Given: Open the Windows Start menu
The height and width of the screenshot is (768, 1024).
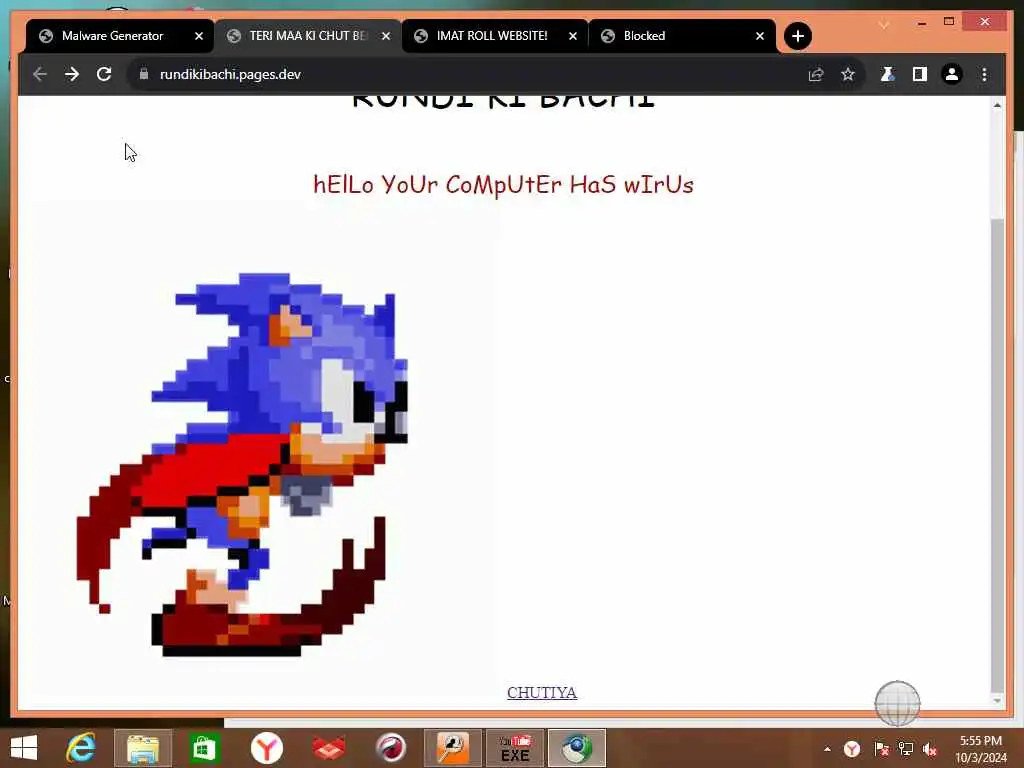Looking at the screenshot, I should coord(24,748).
